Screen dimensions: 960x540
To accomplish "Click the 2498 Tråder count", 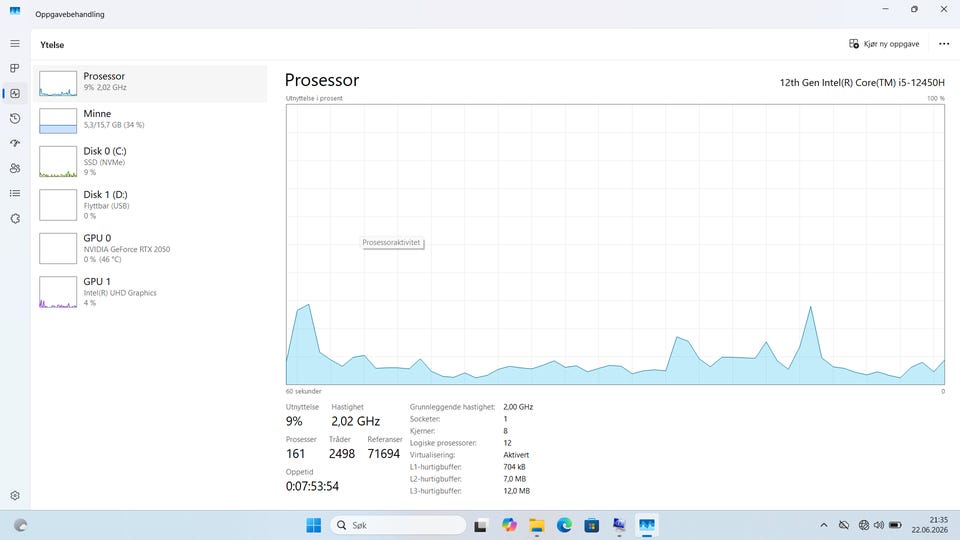I will click(342, 454).
